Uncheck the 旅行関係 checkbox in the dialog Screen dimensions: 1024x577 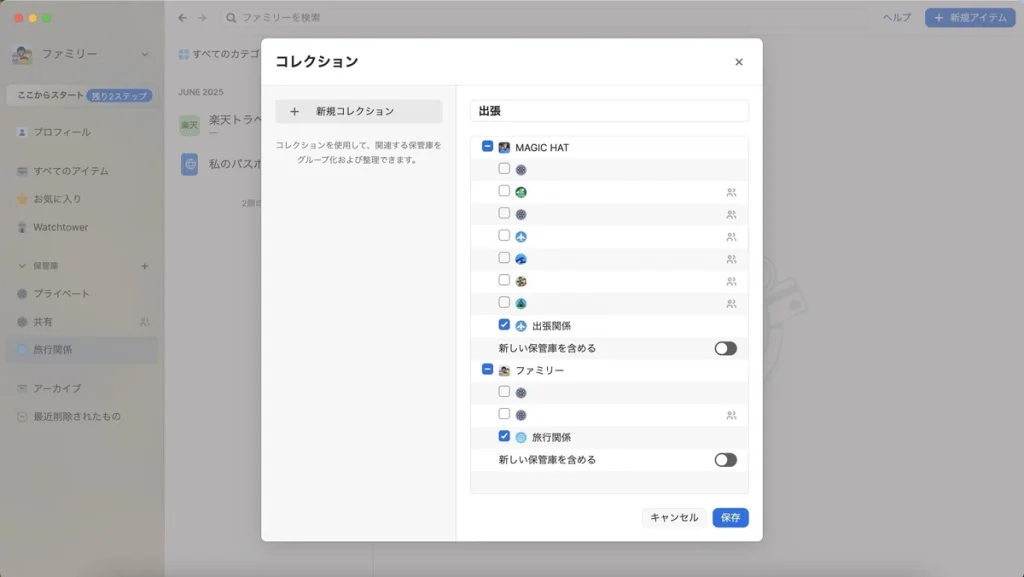[x=504, y=436]
